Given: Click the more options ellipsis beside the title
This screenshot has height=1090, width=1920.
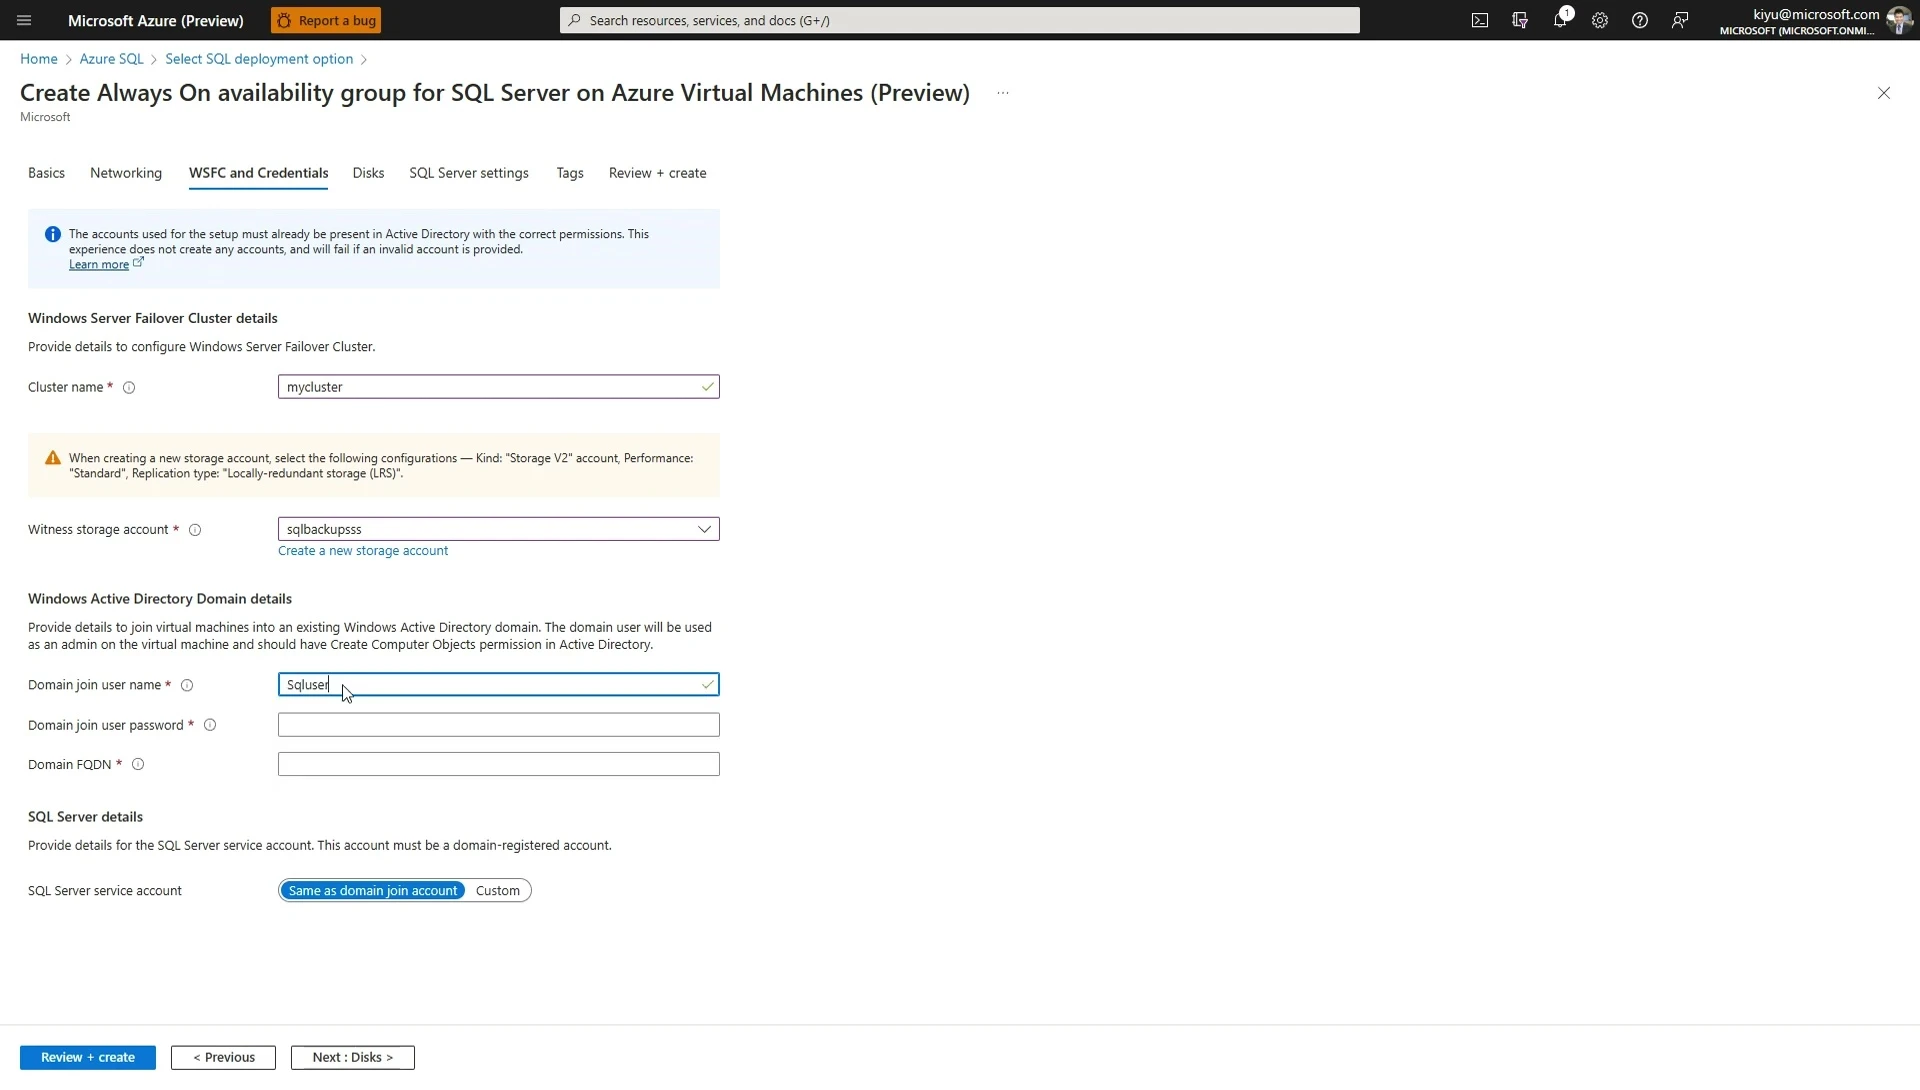Looking at the screenshot, I should pos(1003,93).
